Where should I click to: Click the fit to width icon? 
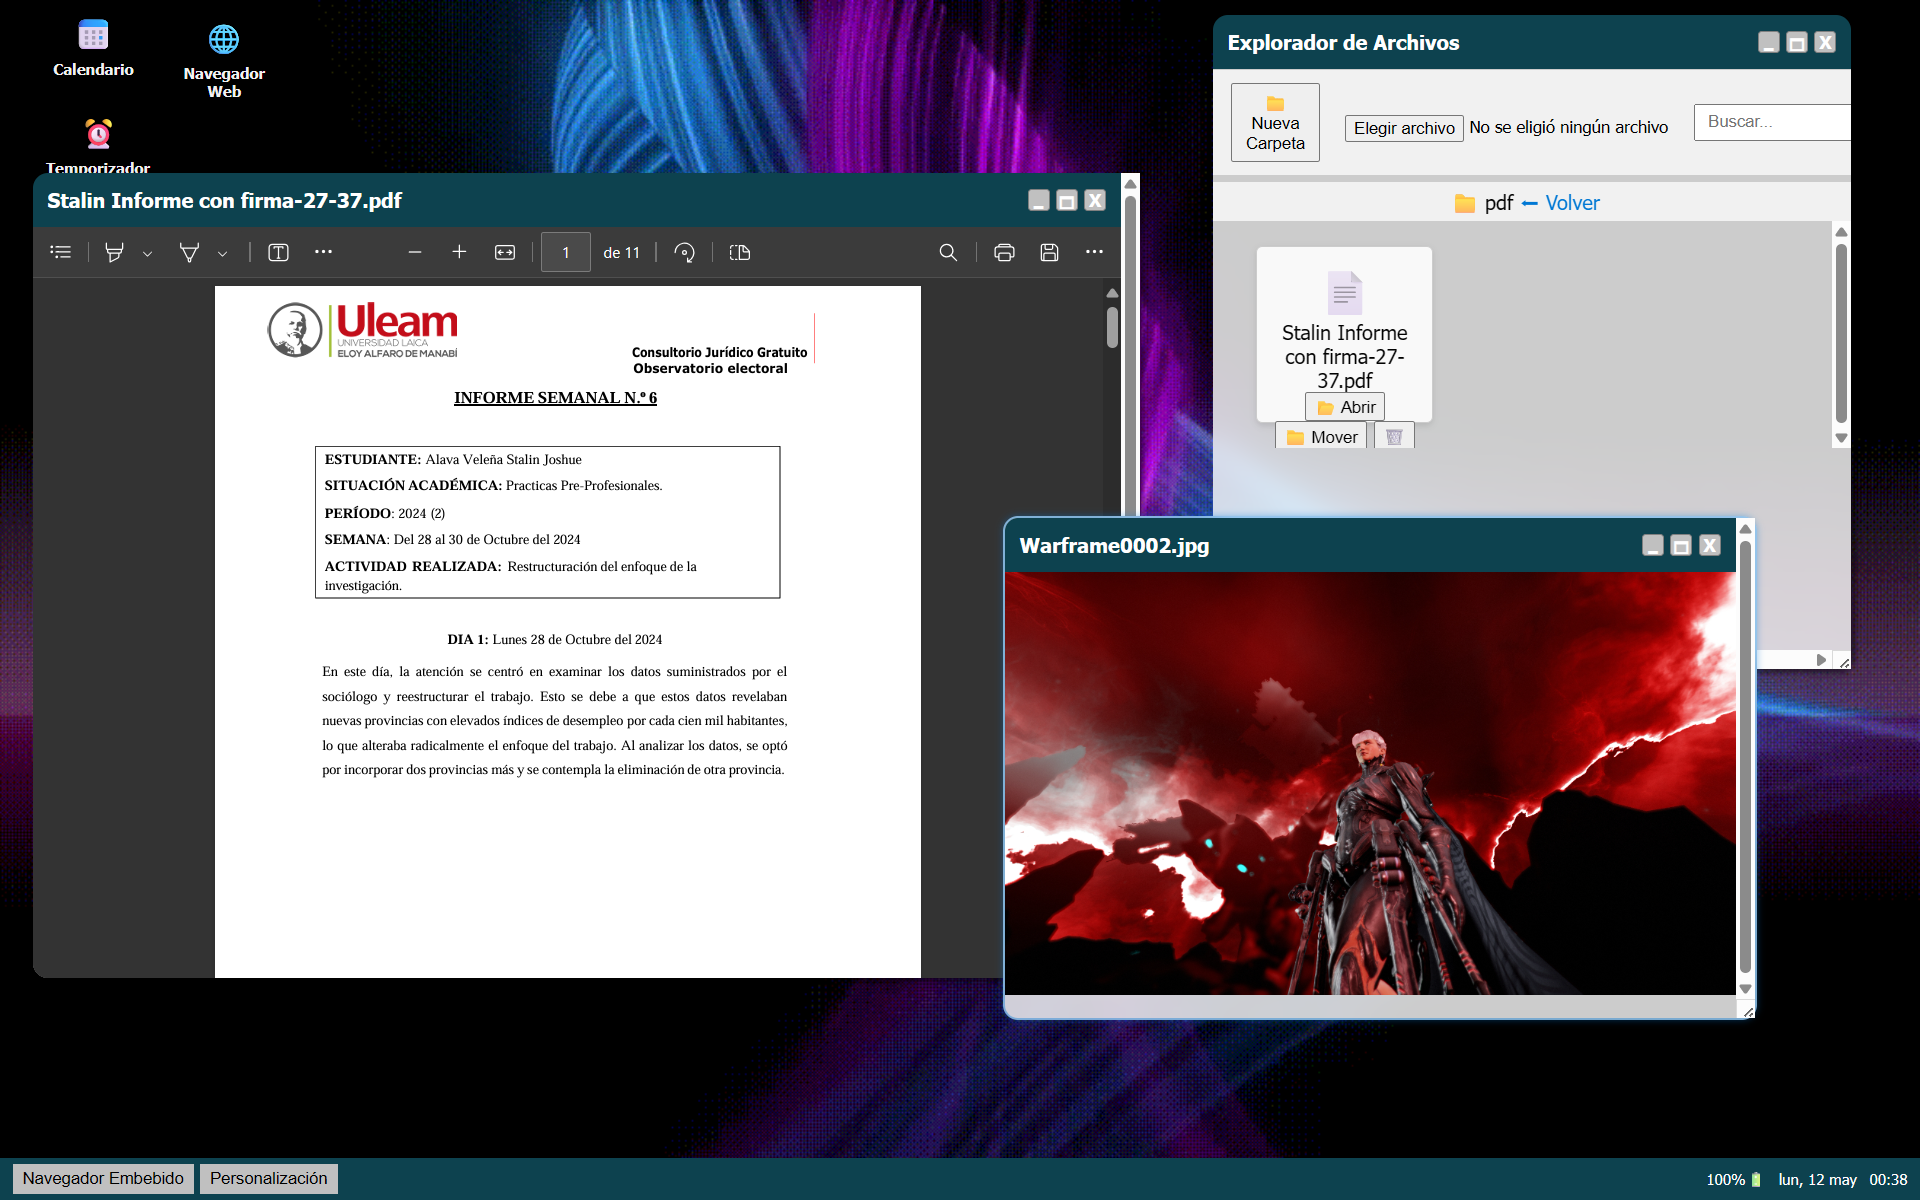[x=505, y=253]
